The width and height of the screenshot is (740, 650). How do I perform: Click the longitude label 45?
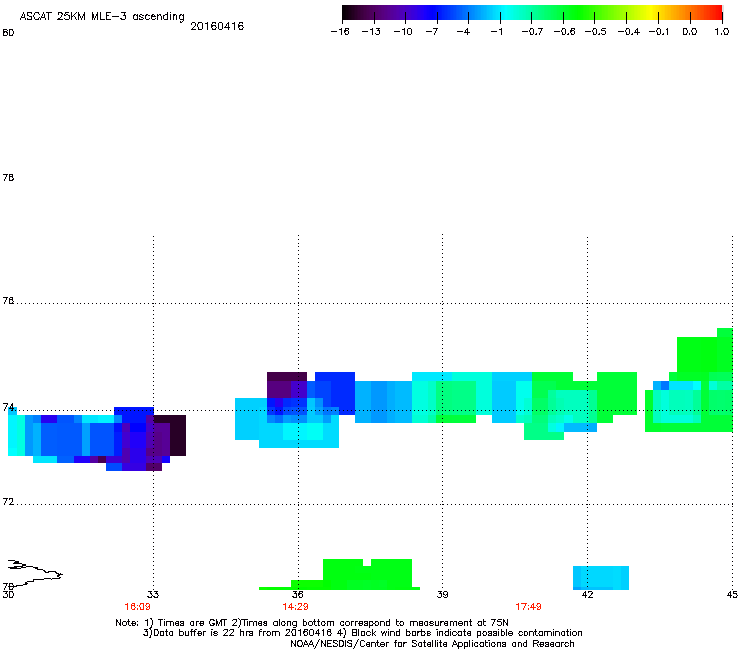point(732,594)
